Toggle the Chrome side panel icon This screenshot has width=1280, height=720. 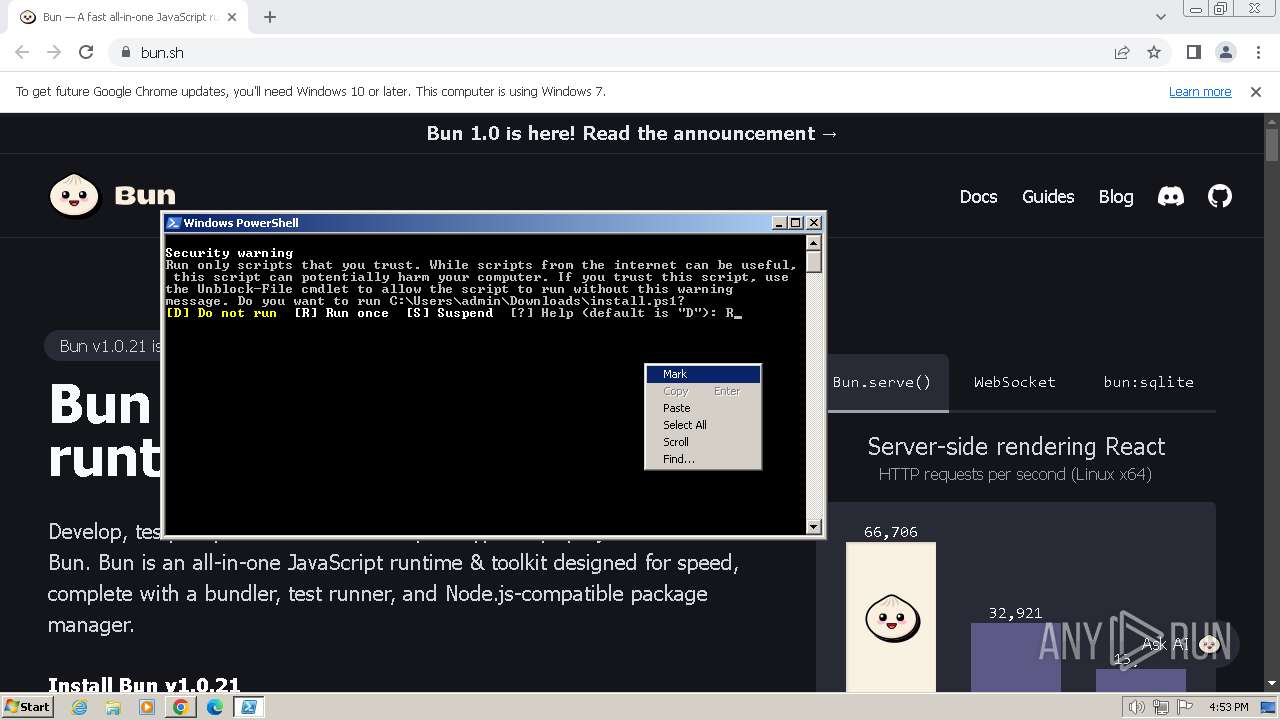pyautogui.click(x=1193, y=52)
